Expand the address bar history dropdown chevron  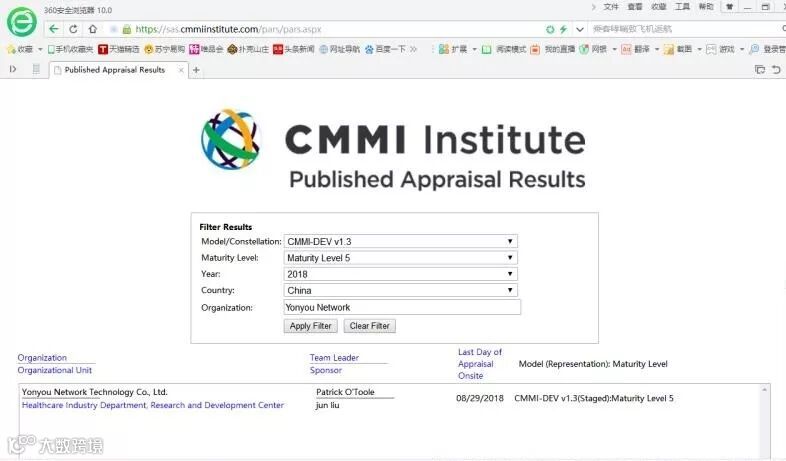580,30
